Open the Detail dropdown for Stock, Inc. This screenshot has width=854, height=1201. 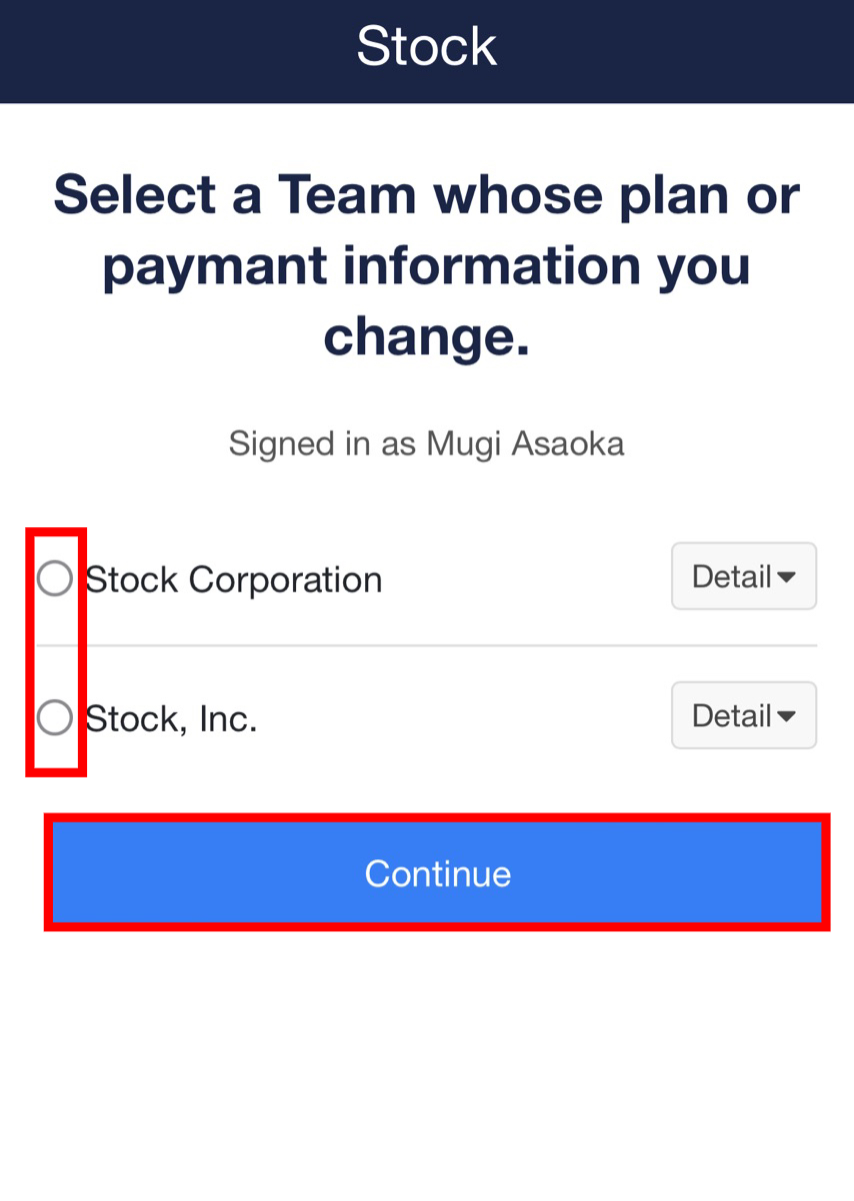pyautogui.click(x=743, y=716)
